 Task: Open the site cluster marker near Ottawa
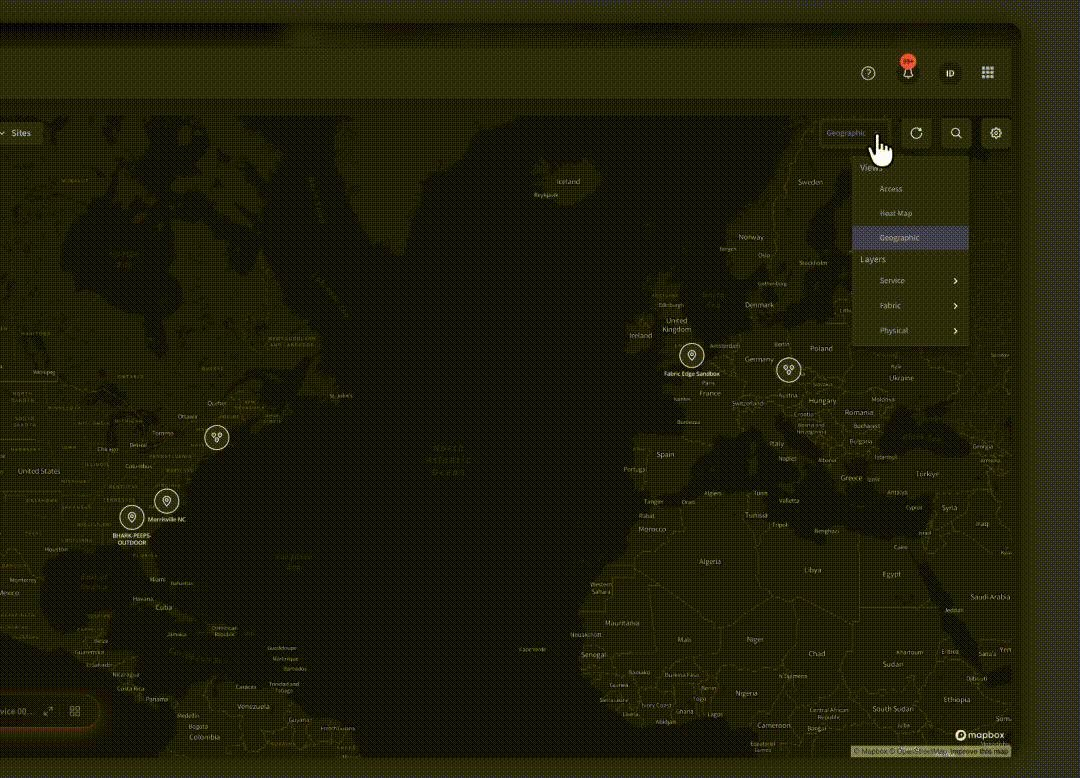[x=216, y=437]
